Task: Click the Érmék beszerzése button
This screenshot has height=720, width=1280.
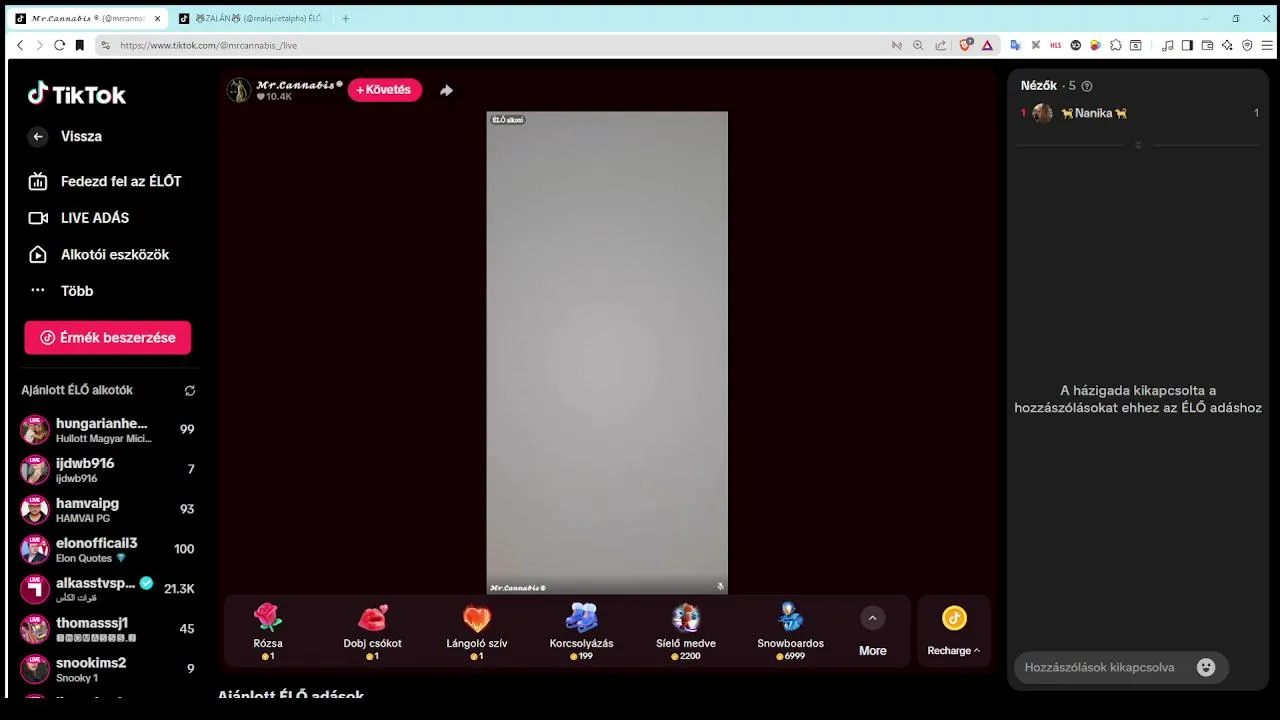Action: pyautogui.click(x=108, y=338)
